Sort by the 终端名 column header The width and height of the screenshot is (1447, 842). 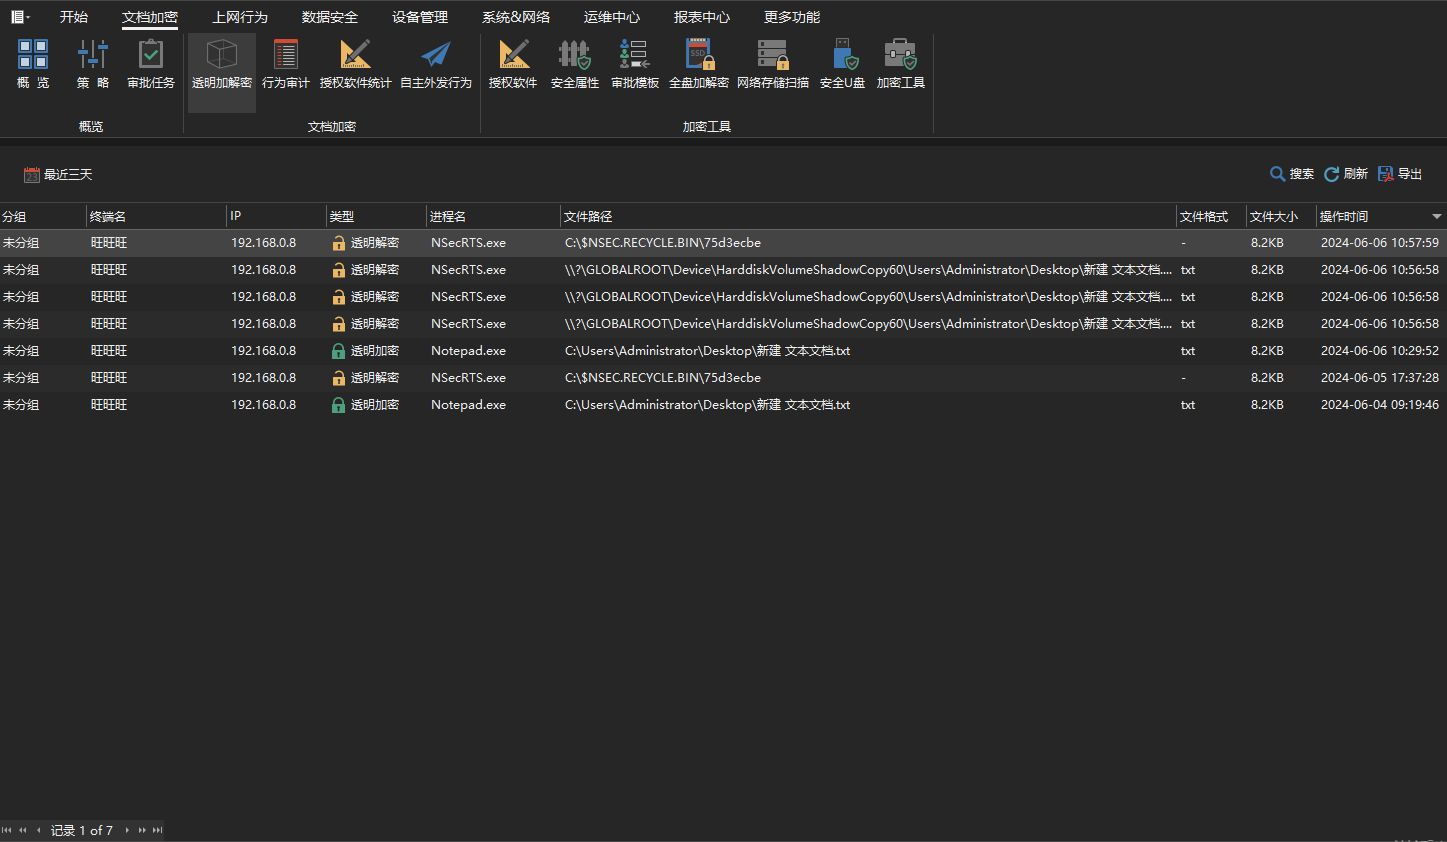tap(156, 216)
